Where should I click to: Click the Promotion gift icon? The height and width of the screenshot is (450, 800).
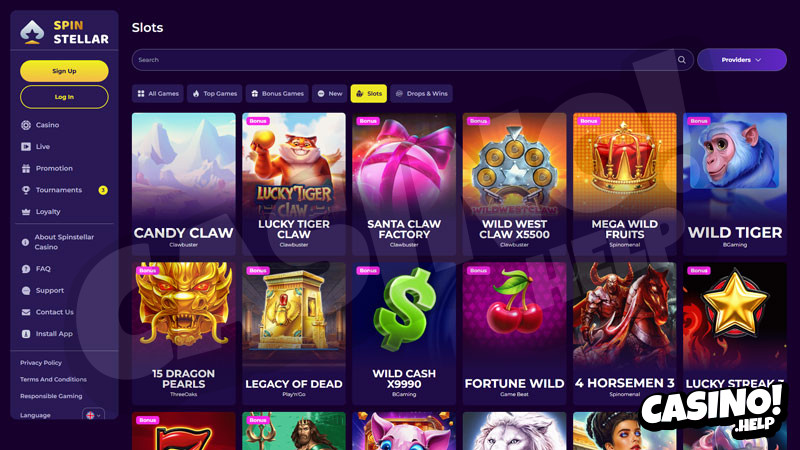coord(26,168)
